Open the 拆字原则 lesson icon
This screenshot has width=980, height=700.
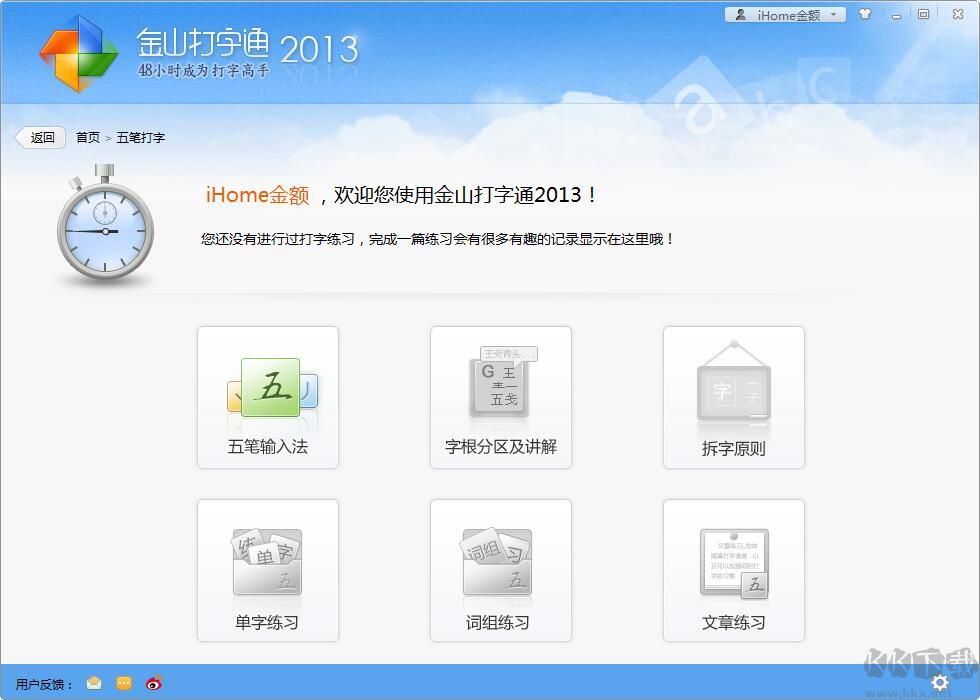[733, 395]
